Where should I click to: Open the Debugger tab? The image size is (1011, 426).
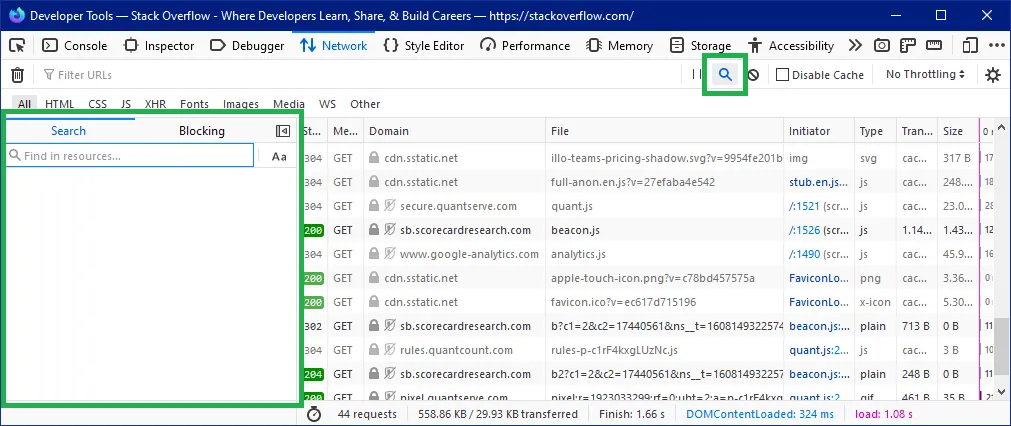pyautogui.click(x=248, y=46)
